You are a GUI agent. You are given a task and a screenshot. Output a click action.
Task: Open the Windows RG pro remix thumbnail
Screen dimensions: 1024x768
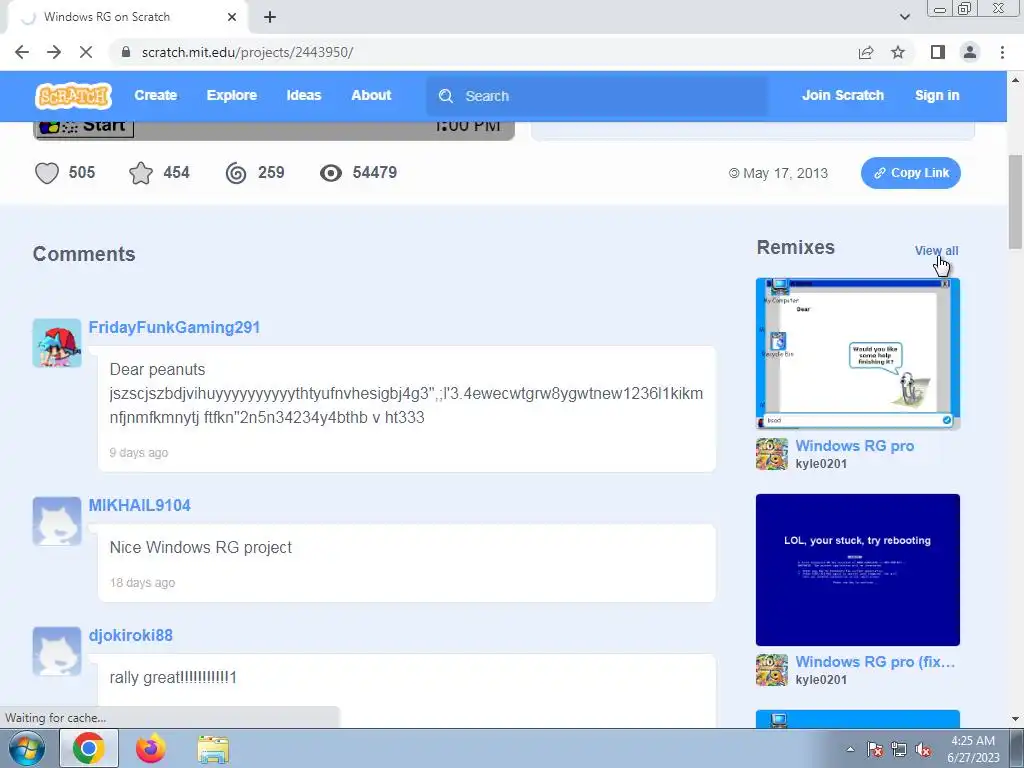click(857, 353)
